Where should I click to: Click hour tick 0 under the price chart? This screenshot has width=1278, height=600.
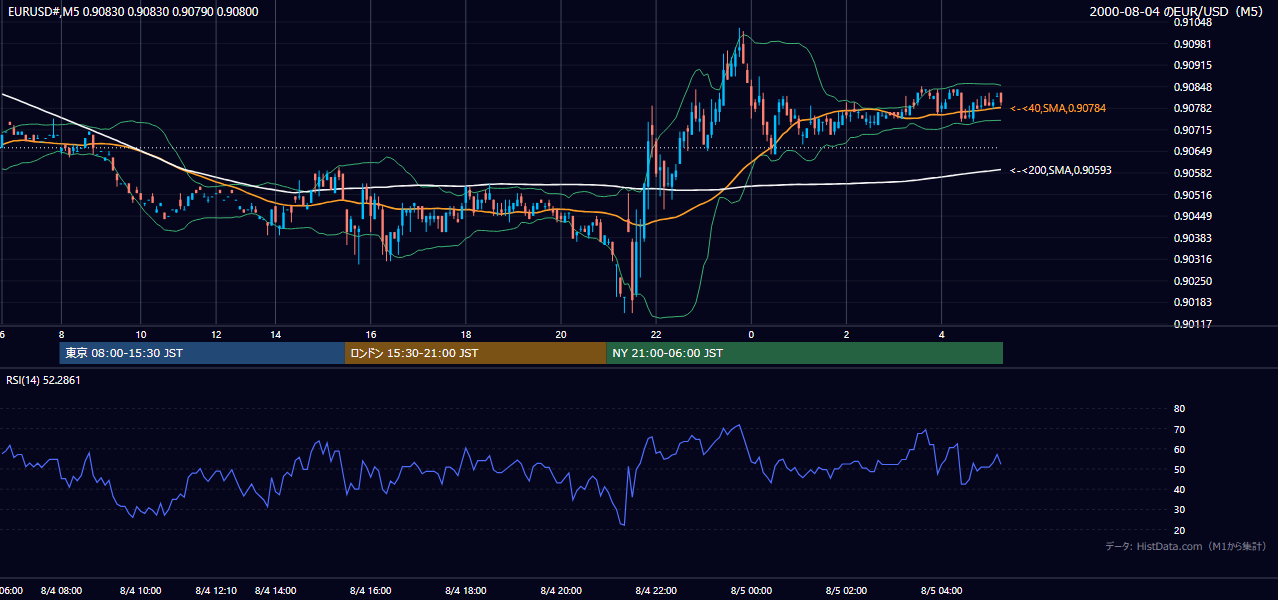point(751,335)
